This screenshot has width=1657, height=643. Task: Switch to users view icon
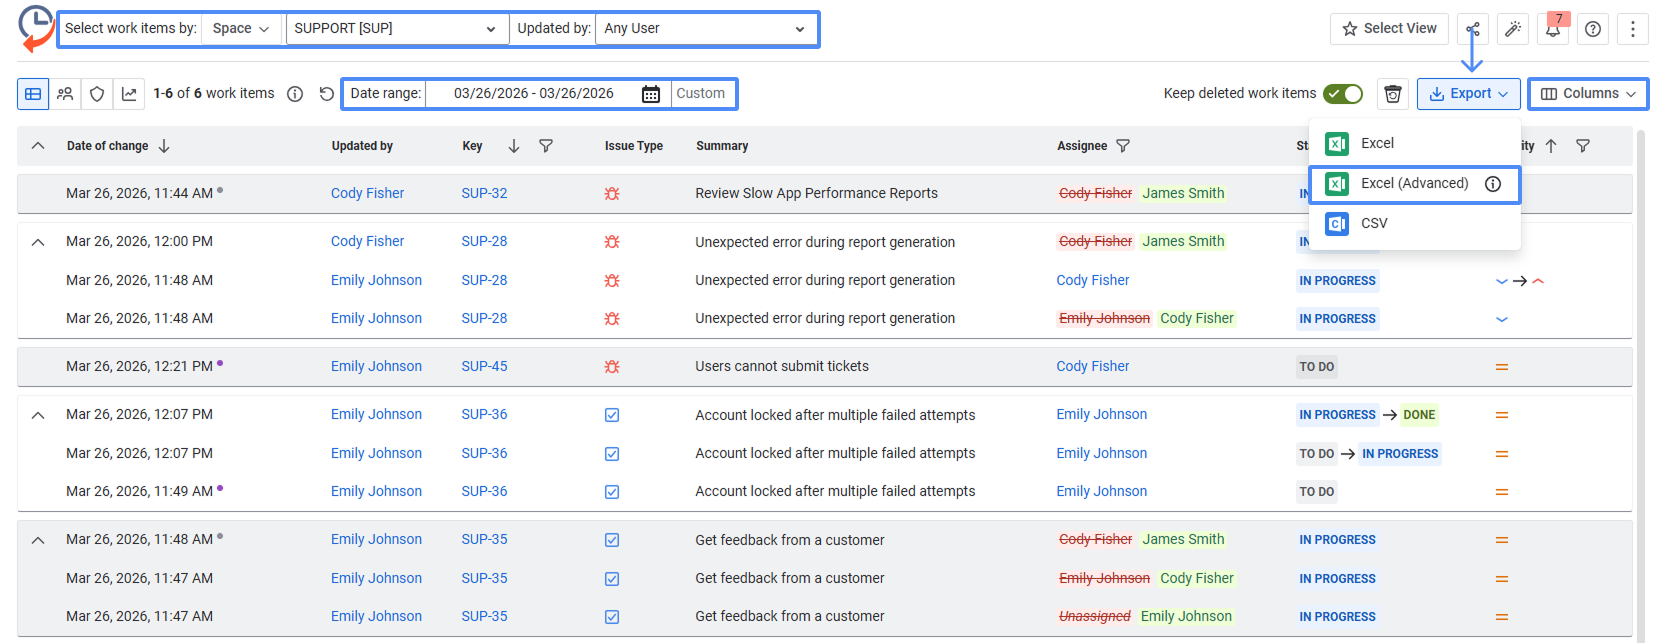point(65,94)
